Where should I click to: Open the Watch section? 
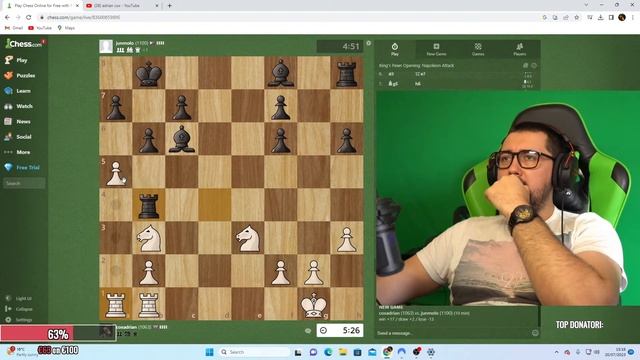tap(18, 106)
